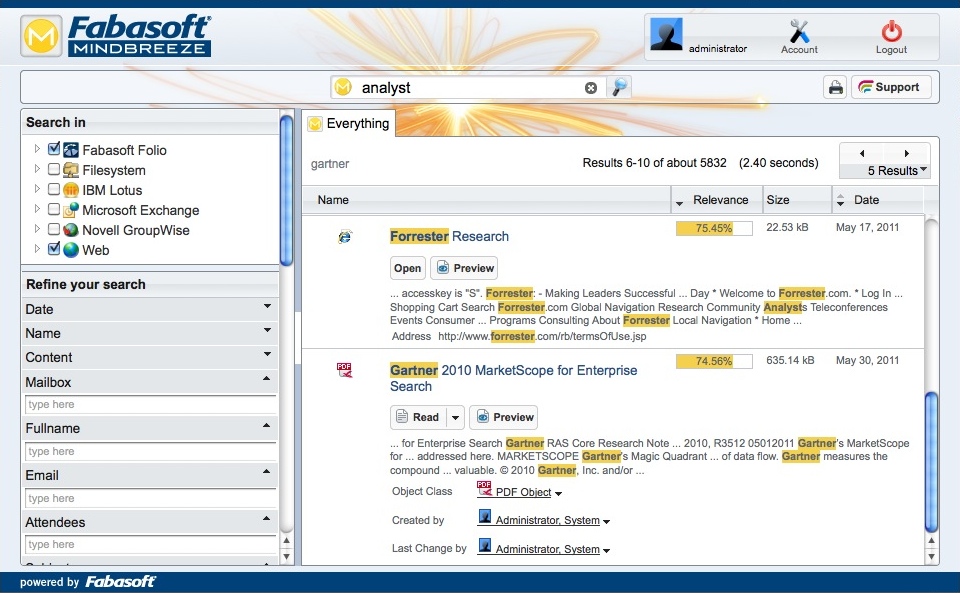Go to next results page
960x593 pixels.
pos(907,154)
